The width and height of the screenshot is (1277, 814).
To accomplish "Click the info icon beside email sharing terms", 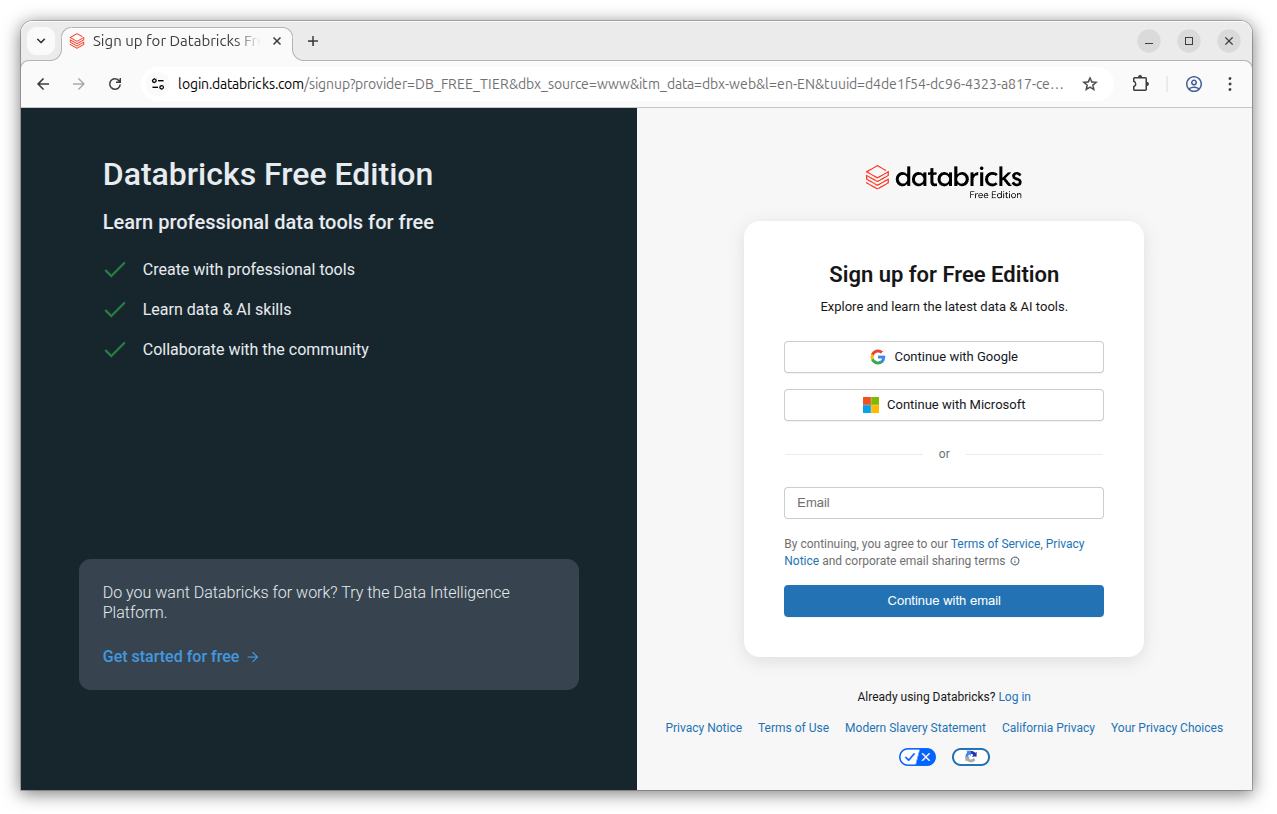I will tap(1015, 562).
